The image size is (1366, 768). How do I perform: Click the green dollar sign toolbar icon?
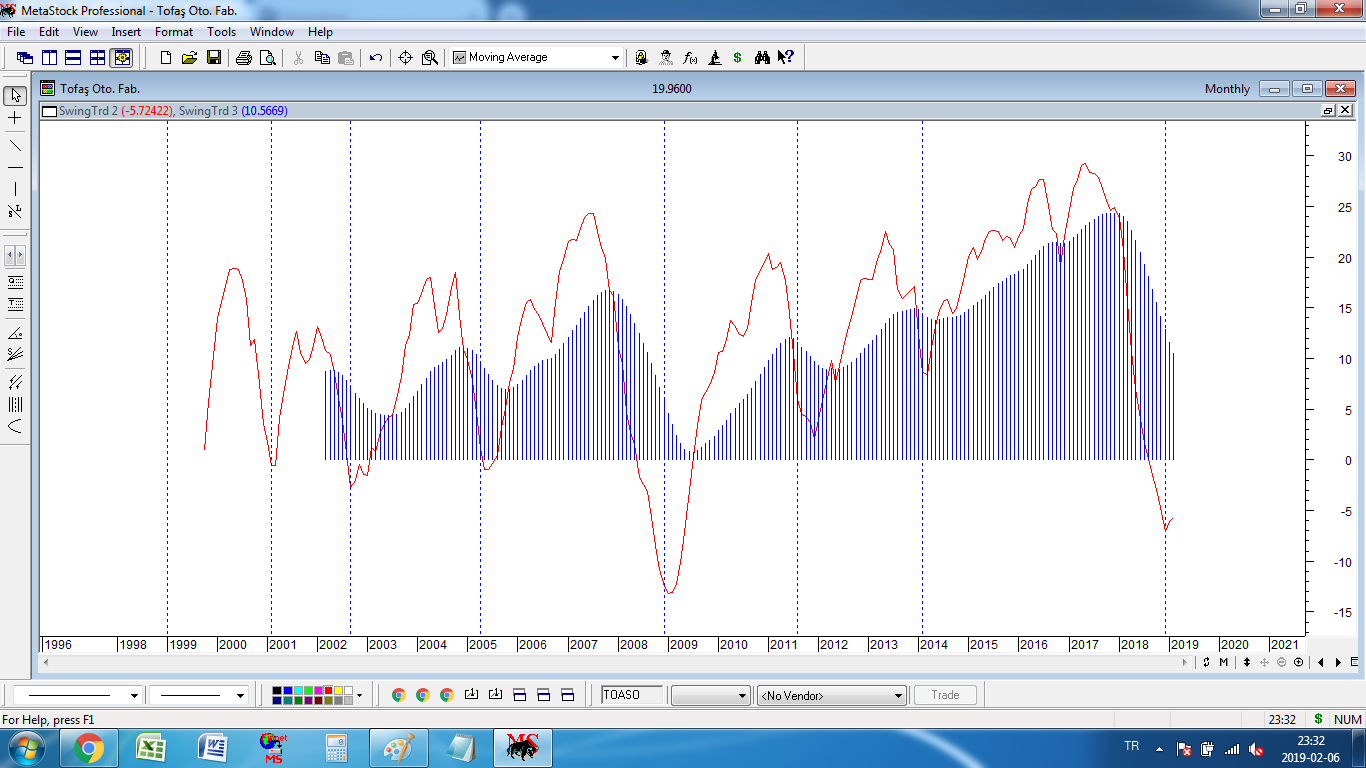pos(738,58)
